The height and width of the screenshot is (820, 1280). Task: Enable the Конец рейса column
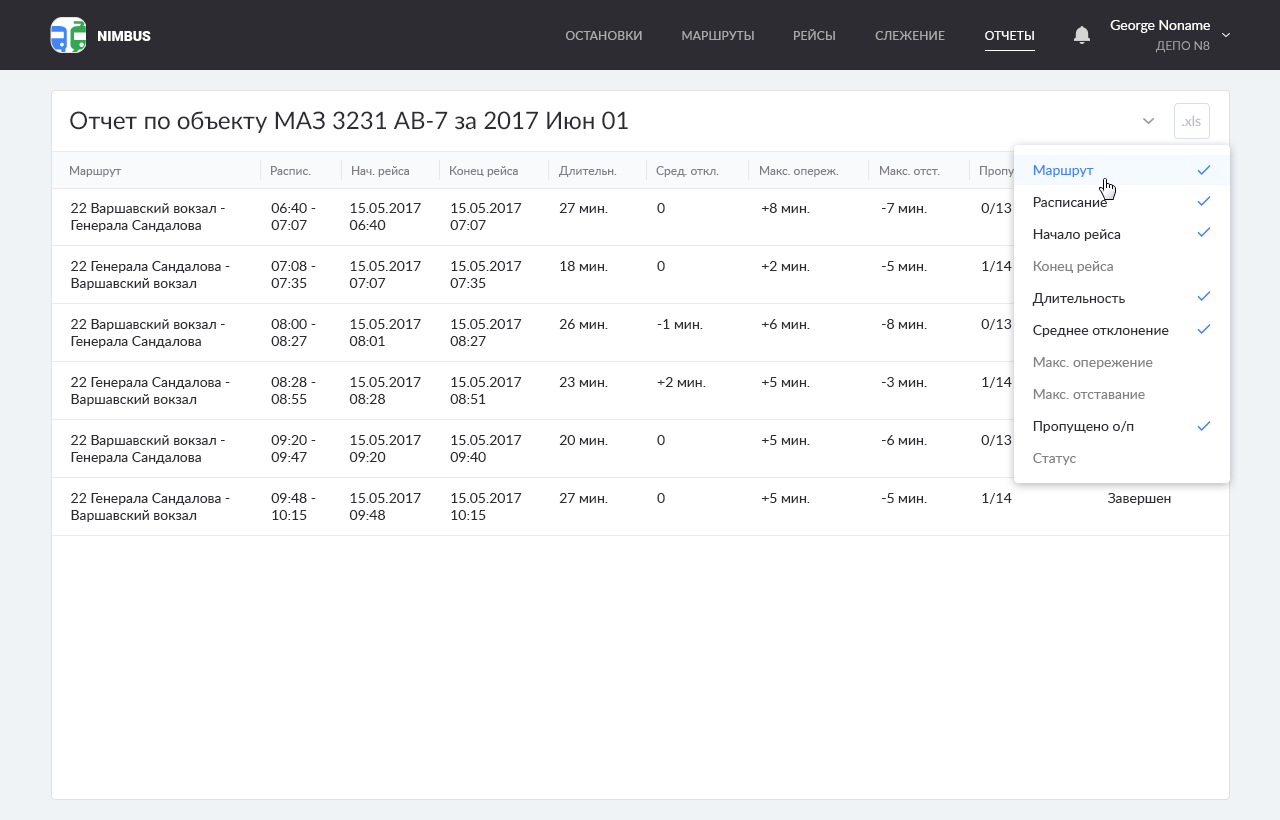pos(1121,266)
